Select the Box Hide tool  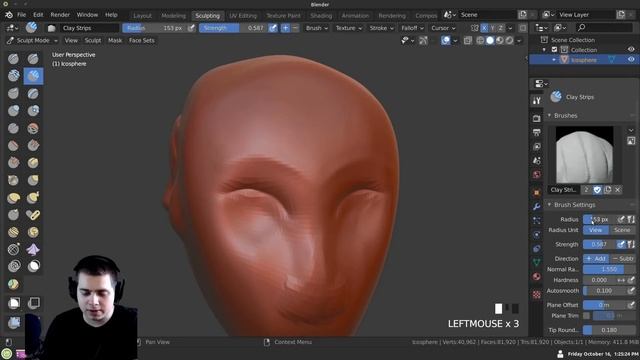[x=33, y=303]
